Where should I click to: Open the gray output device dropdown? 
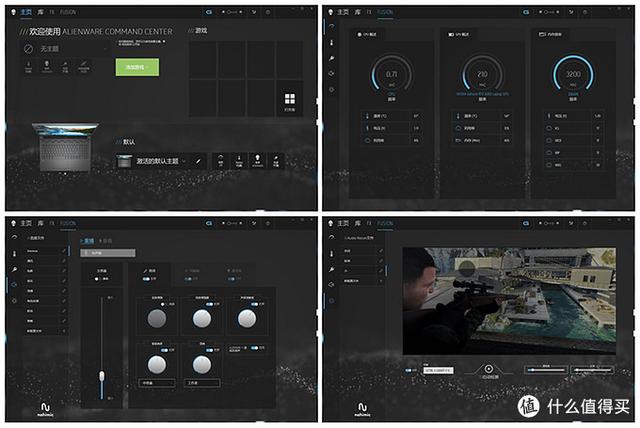(x=108, y=253)
